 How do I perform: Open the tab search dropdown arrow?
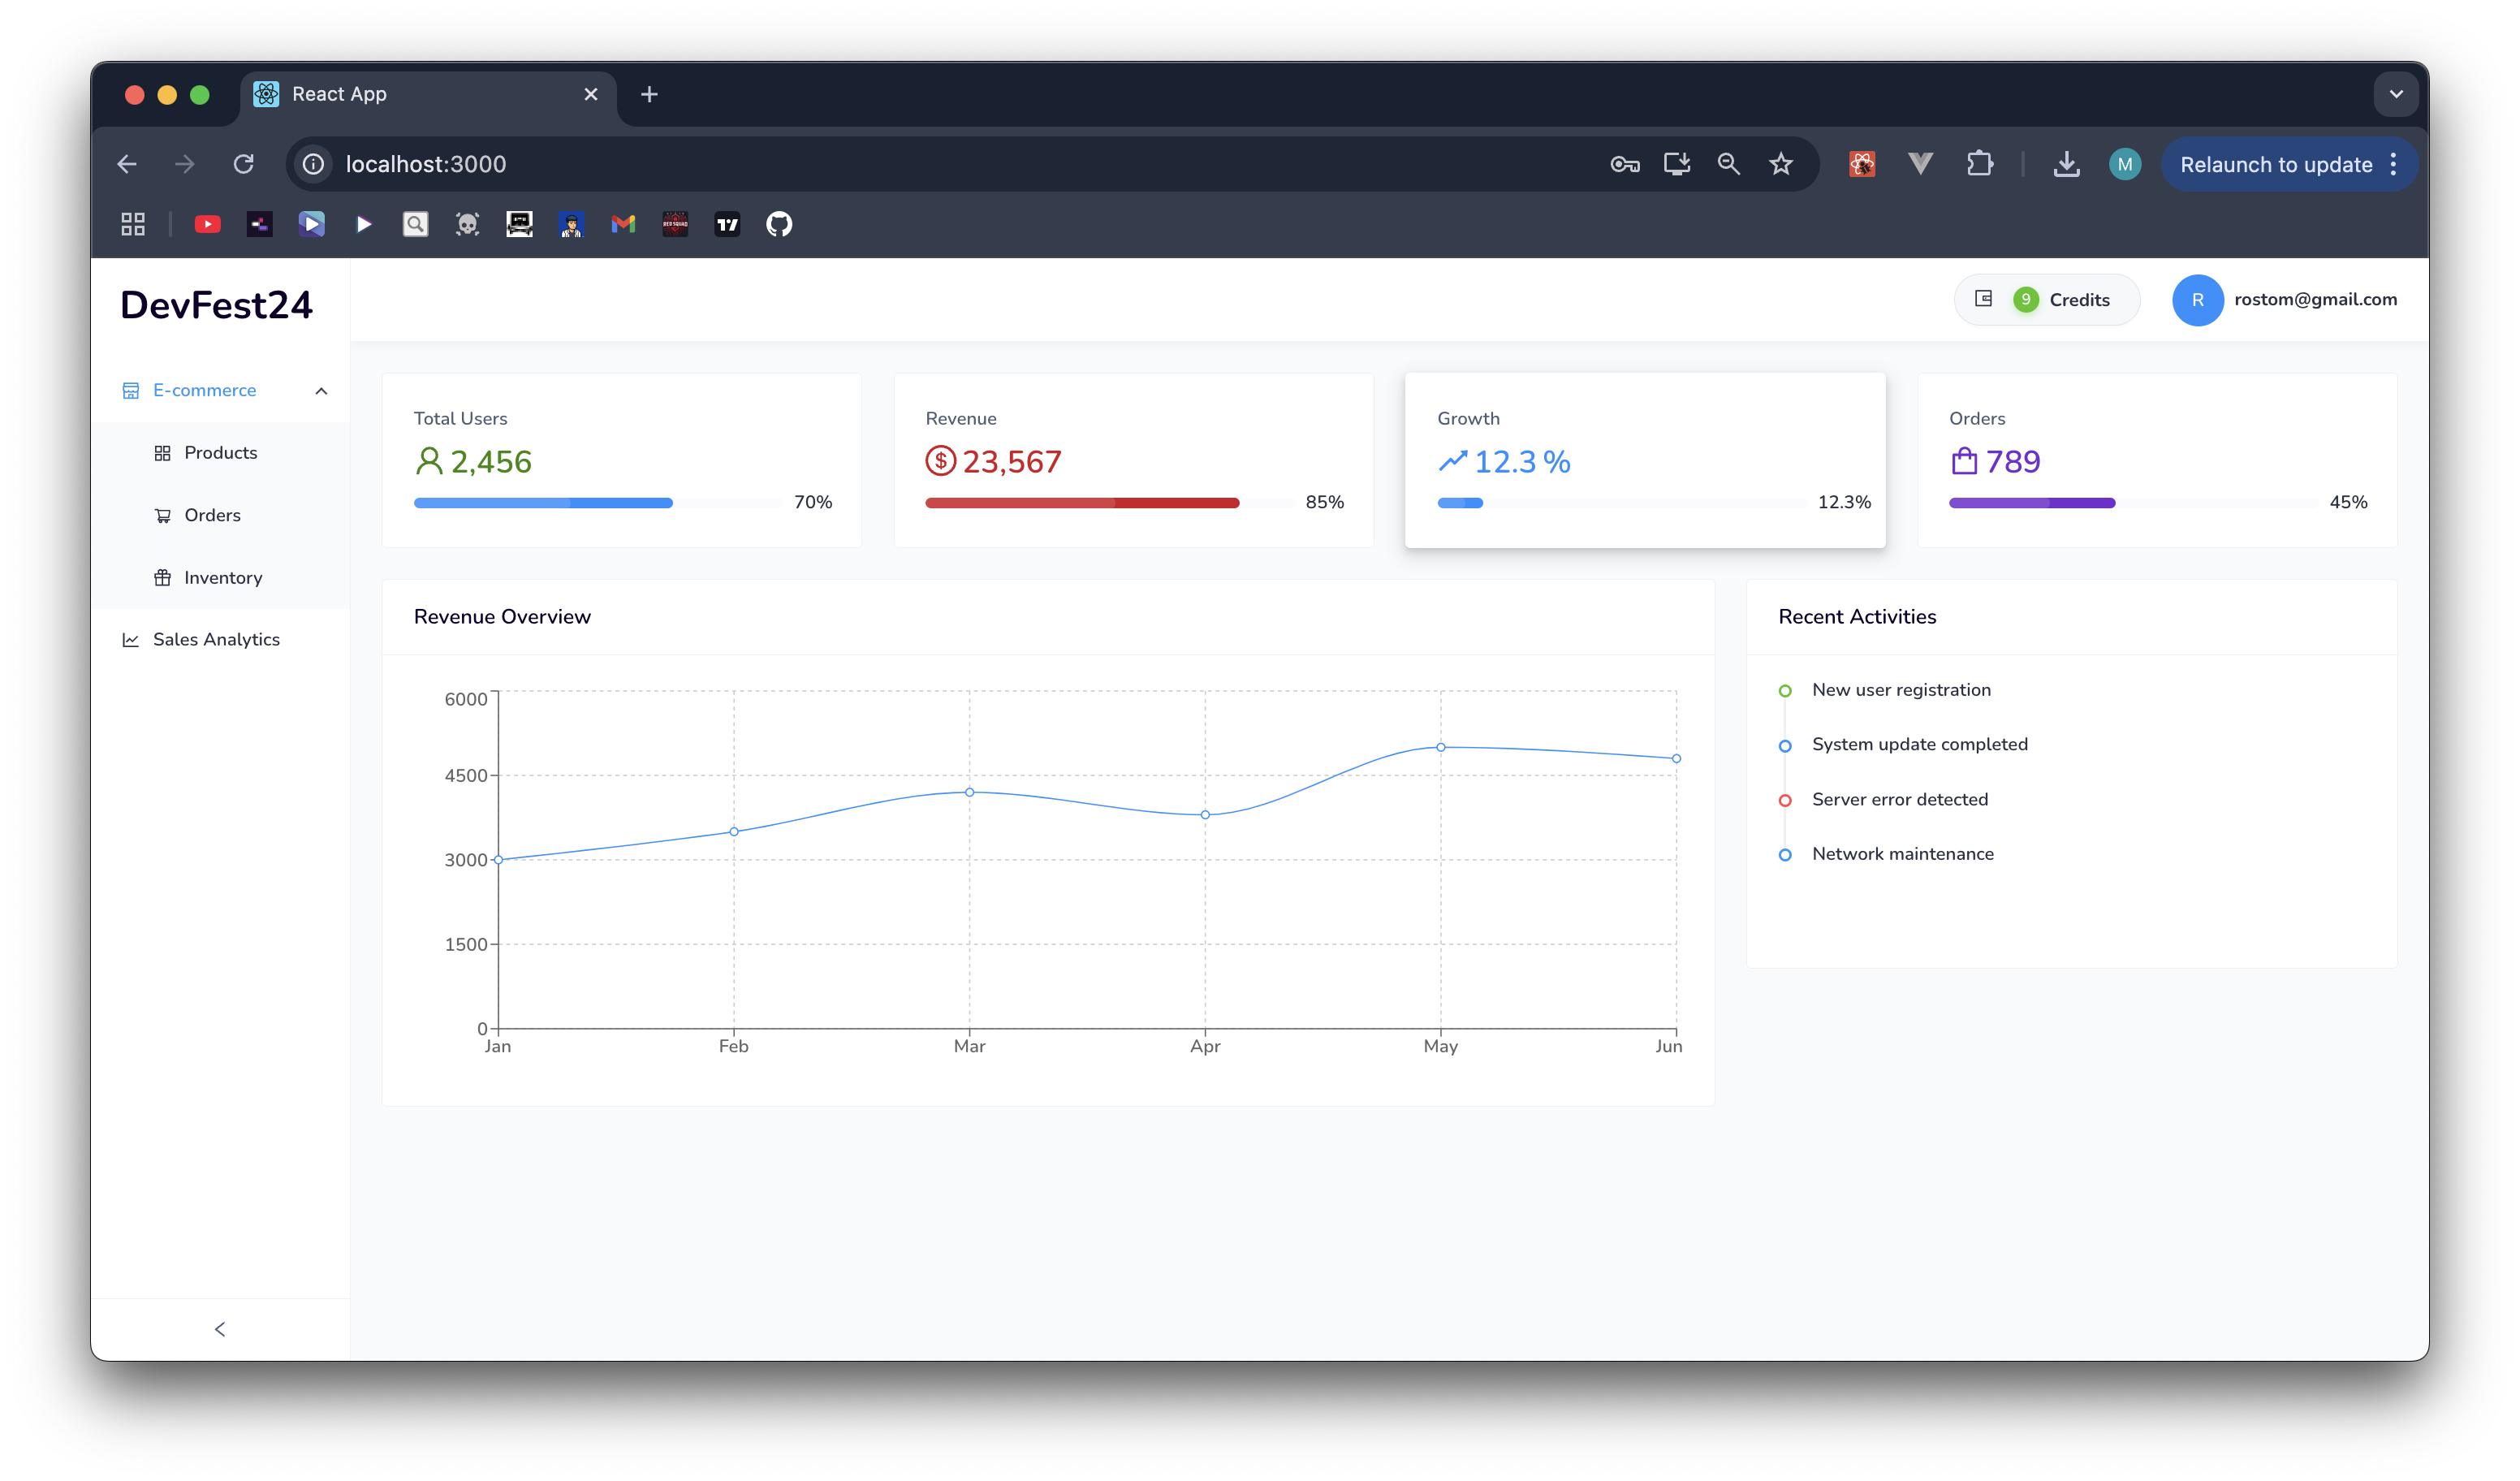coord(2395,94)
